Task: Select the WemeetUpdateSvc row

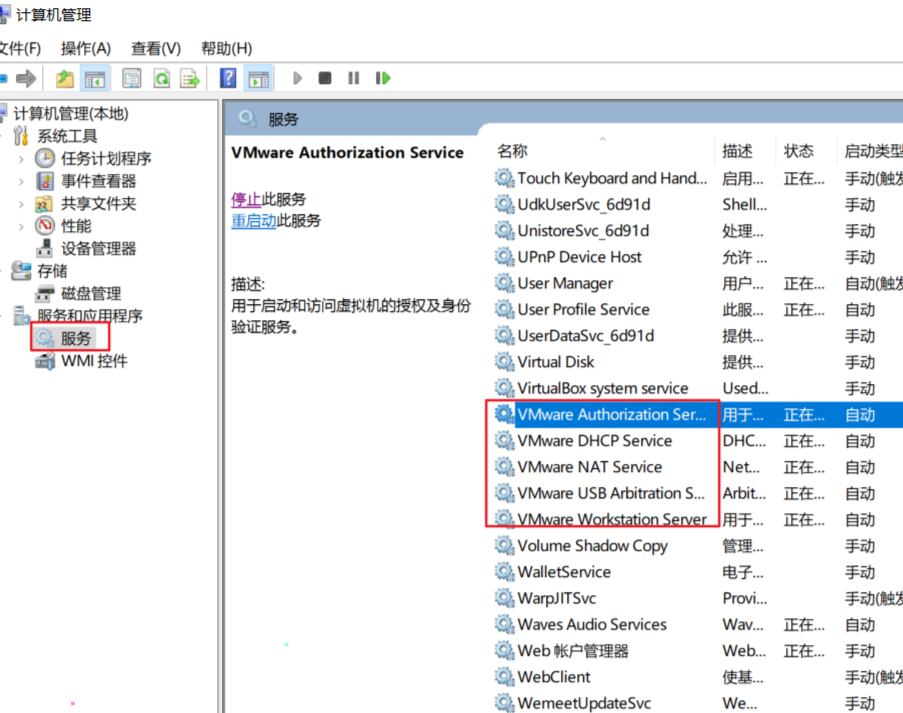Action: pos(698,703)
